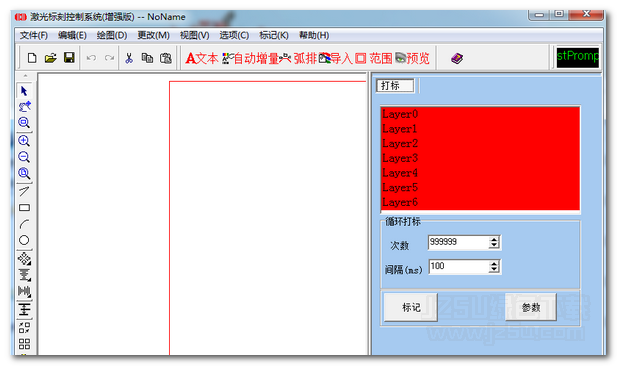Increase 次数 count with up arrow
617x366 pixels.
tap(494, 239)
